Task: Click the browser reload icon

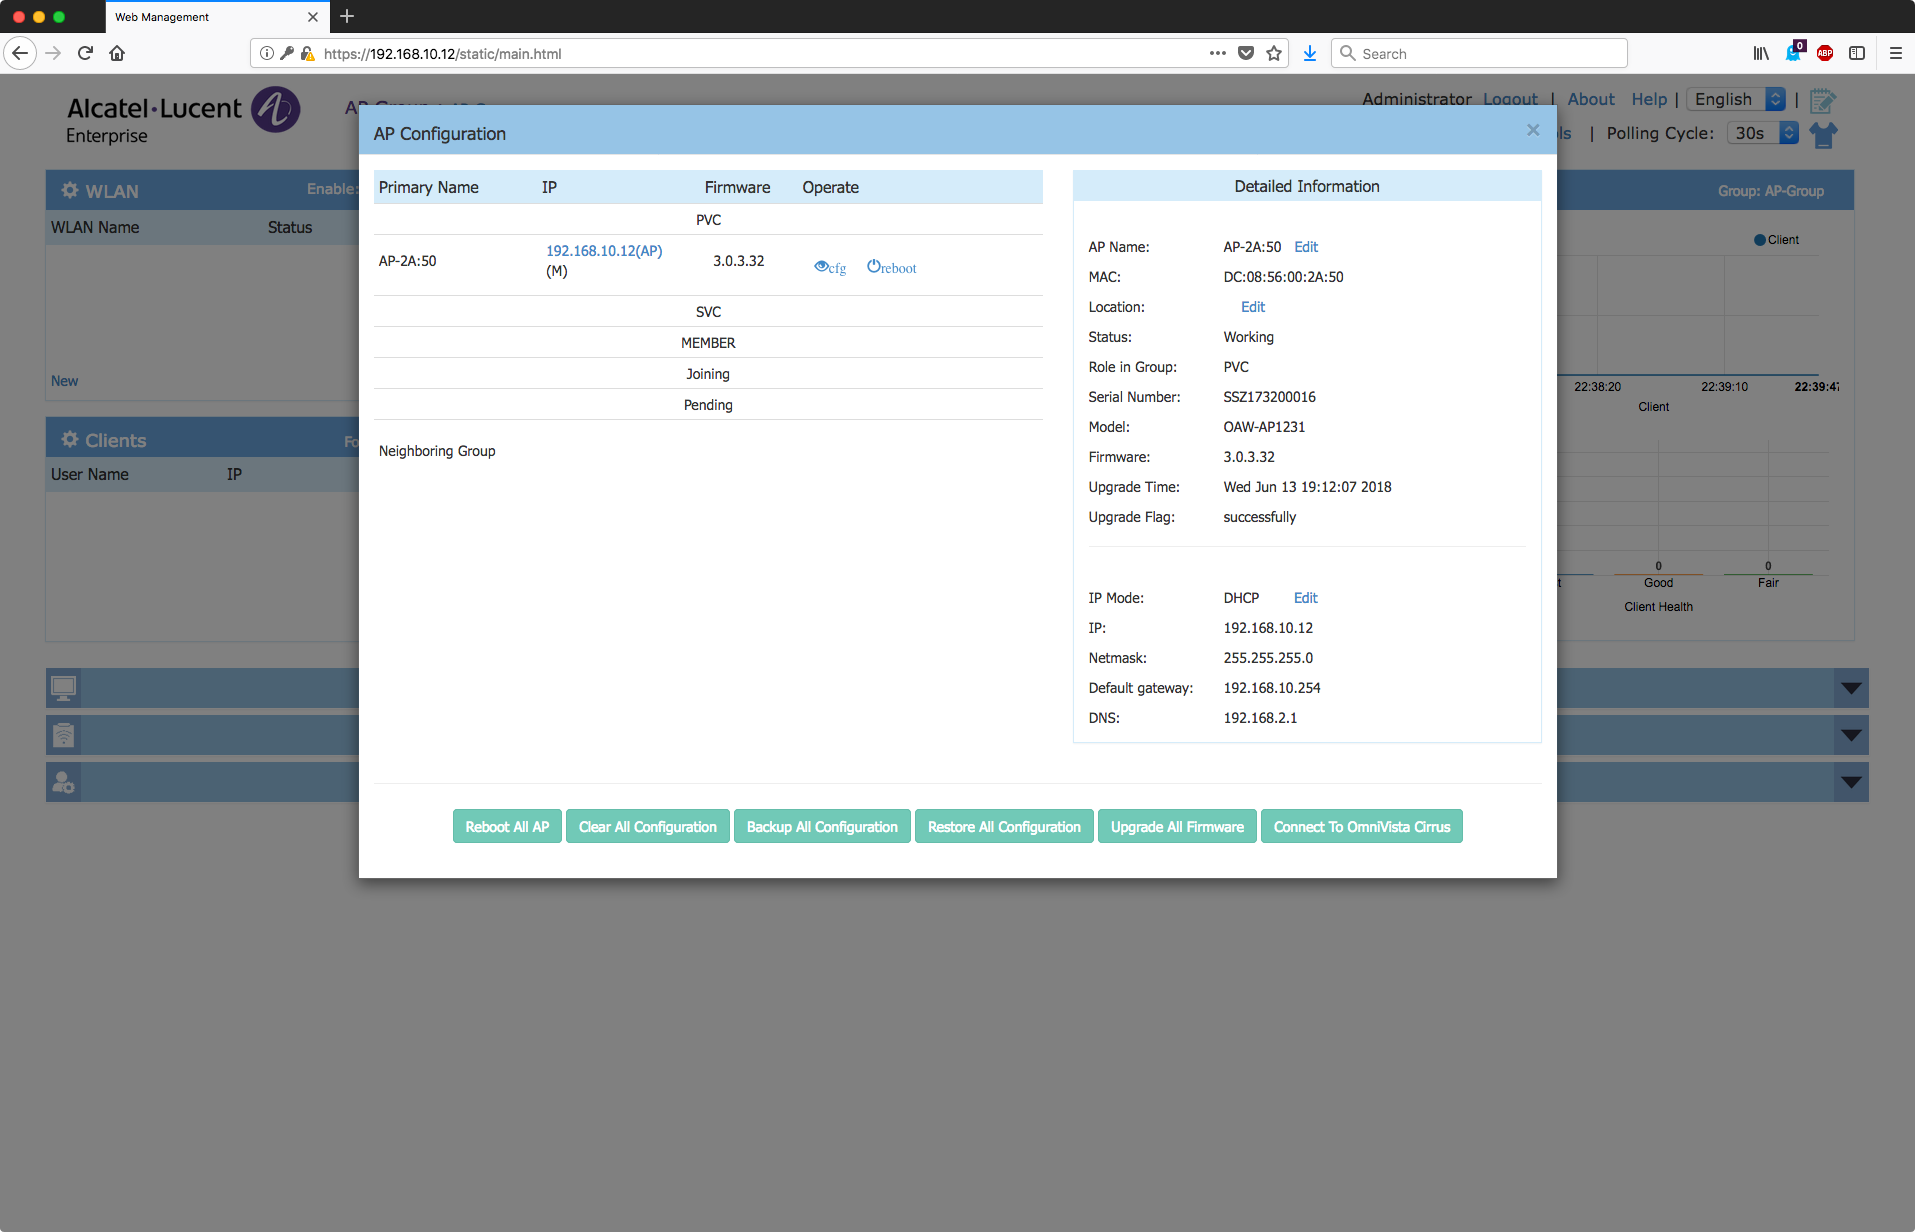Action: pyautogui.click(x=85, y=53)
